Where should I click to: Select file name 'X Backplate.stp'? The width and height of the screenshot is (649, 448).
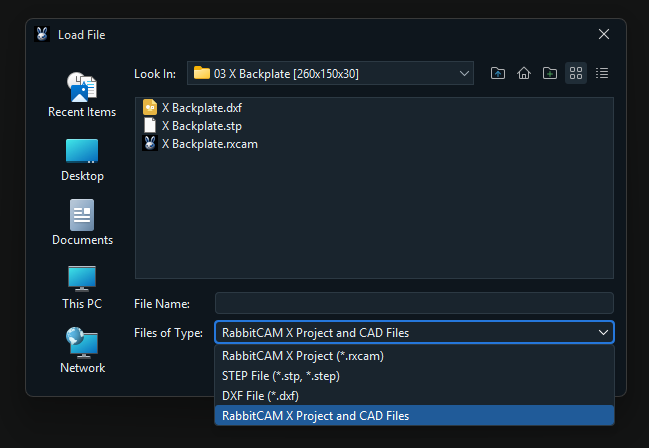[202, 126]
